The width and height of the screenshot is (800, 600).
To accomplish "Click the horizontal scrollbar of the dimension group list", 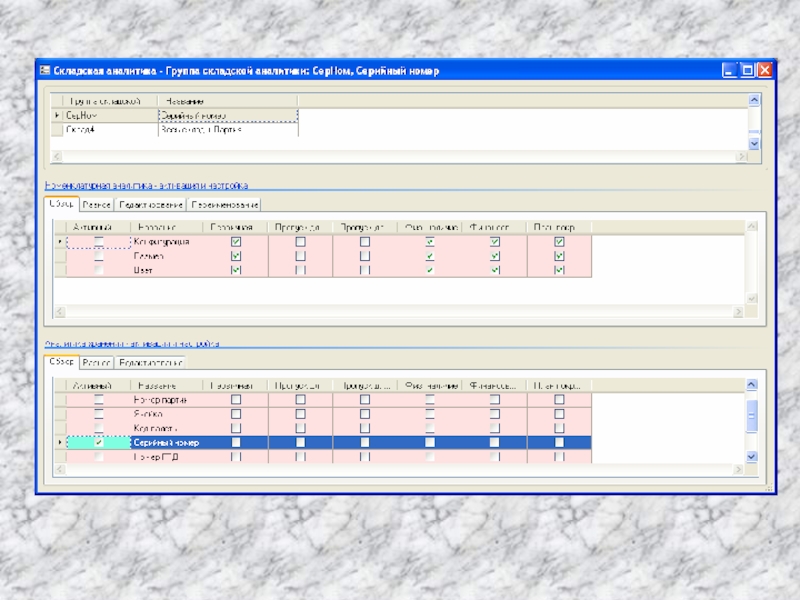I will point(399,157).
